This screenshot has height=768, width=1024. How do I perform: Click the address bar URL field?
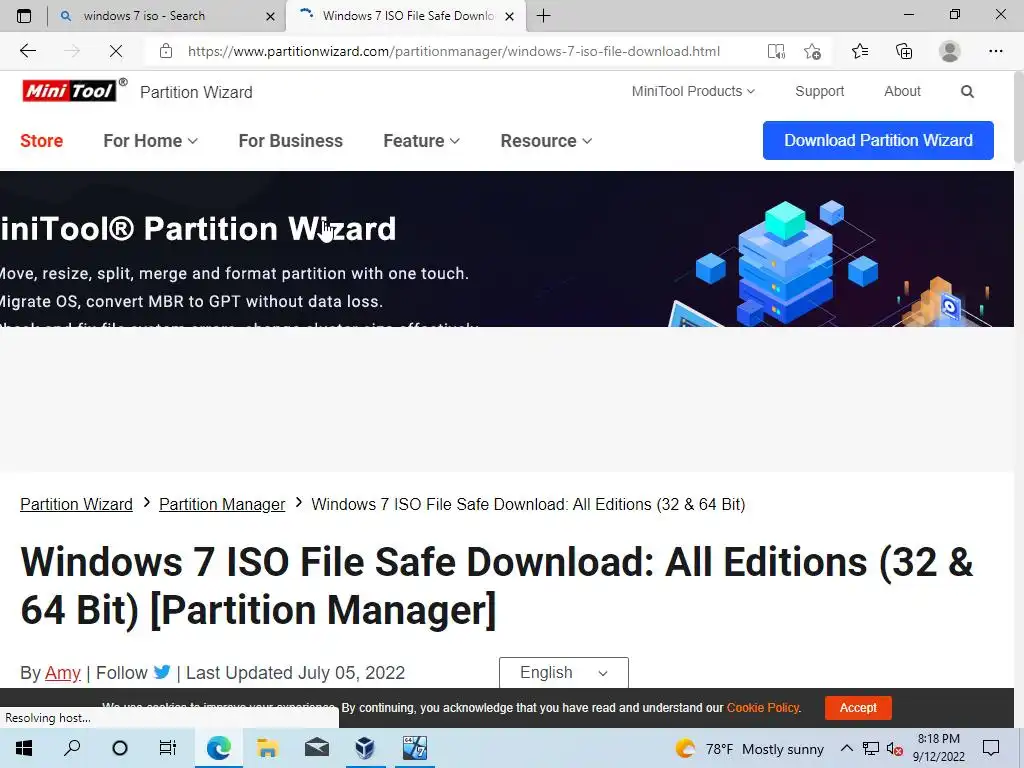(453, 51)
